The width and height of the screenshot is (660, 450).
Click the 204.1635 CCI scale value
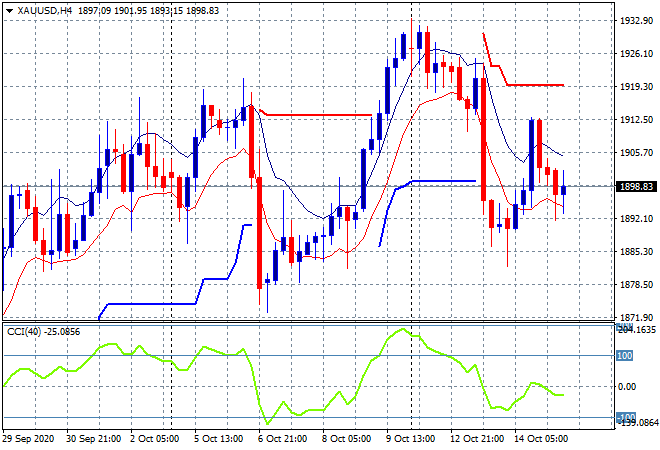(x=637, y=330)
